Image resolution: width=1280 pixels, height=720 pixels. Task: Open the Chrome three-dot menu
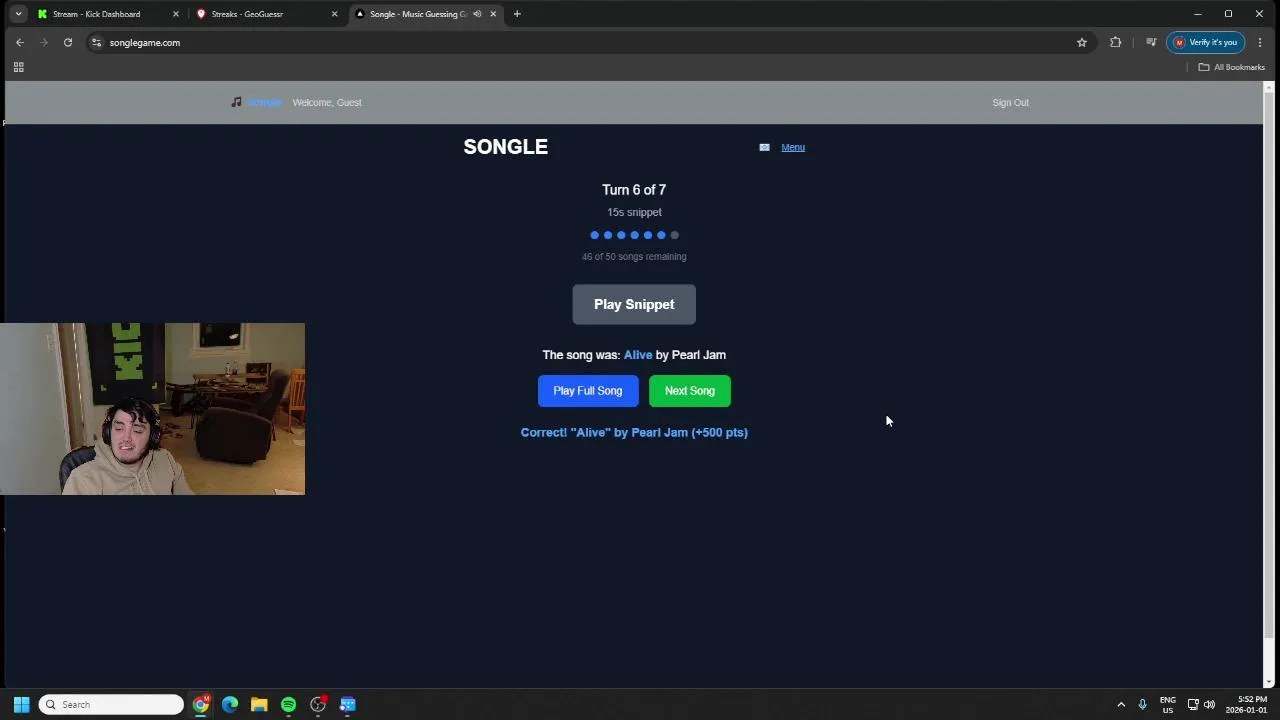pyautogui.click(x=1260, y=42)
